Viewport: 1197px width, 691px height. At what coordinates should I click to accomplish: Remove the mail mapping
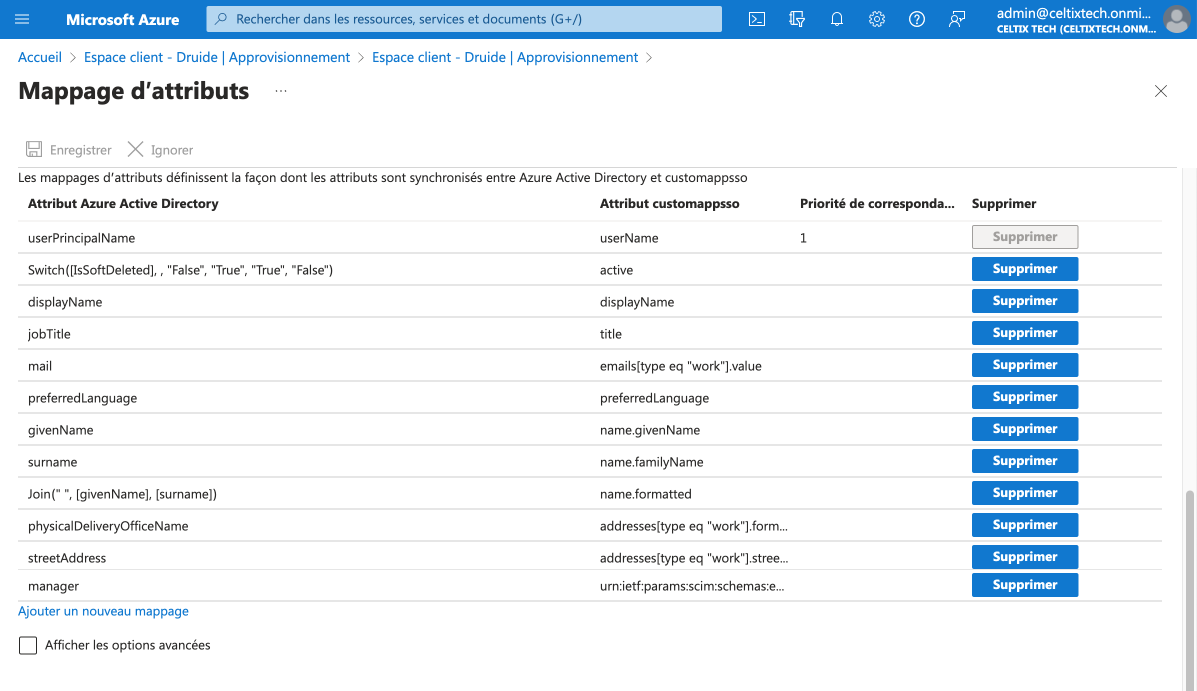click(x=1024, y=365)
